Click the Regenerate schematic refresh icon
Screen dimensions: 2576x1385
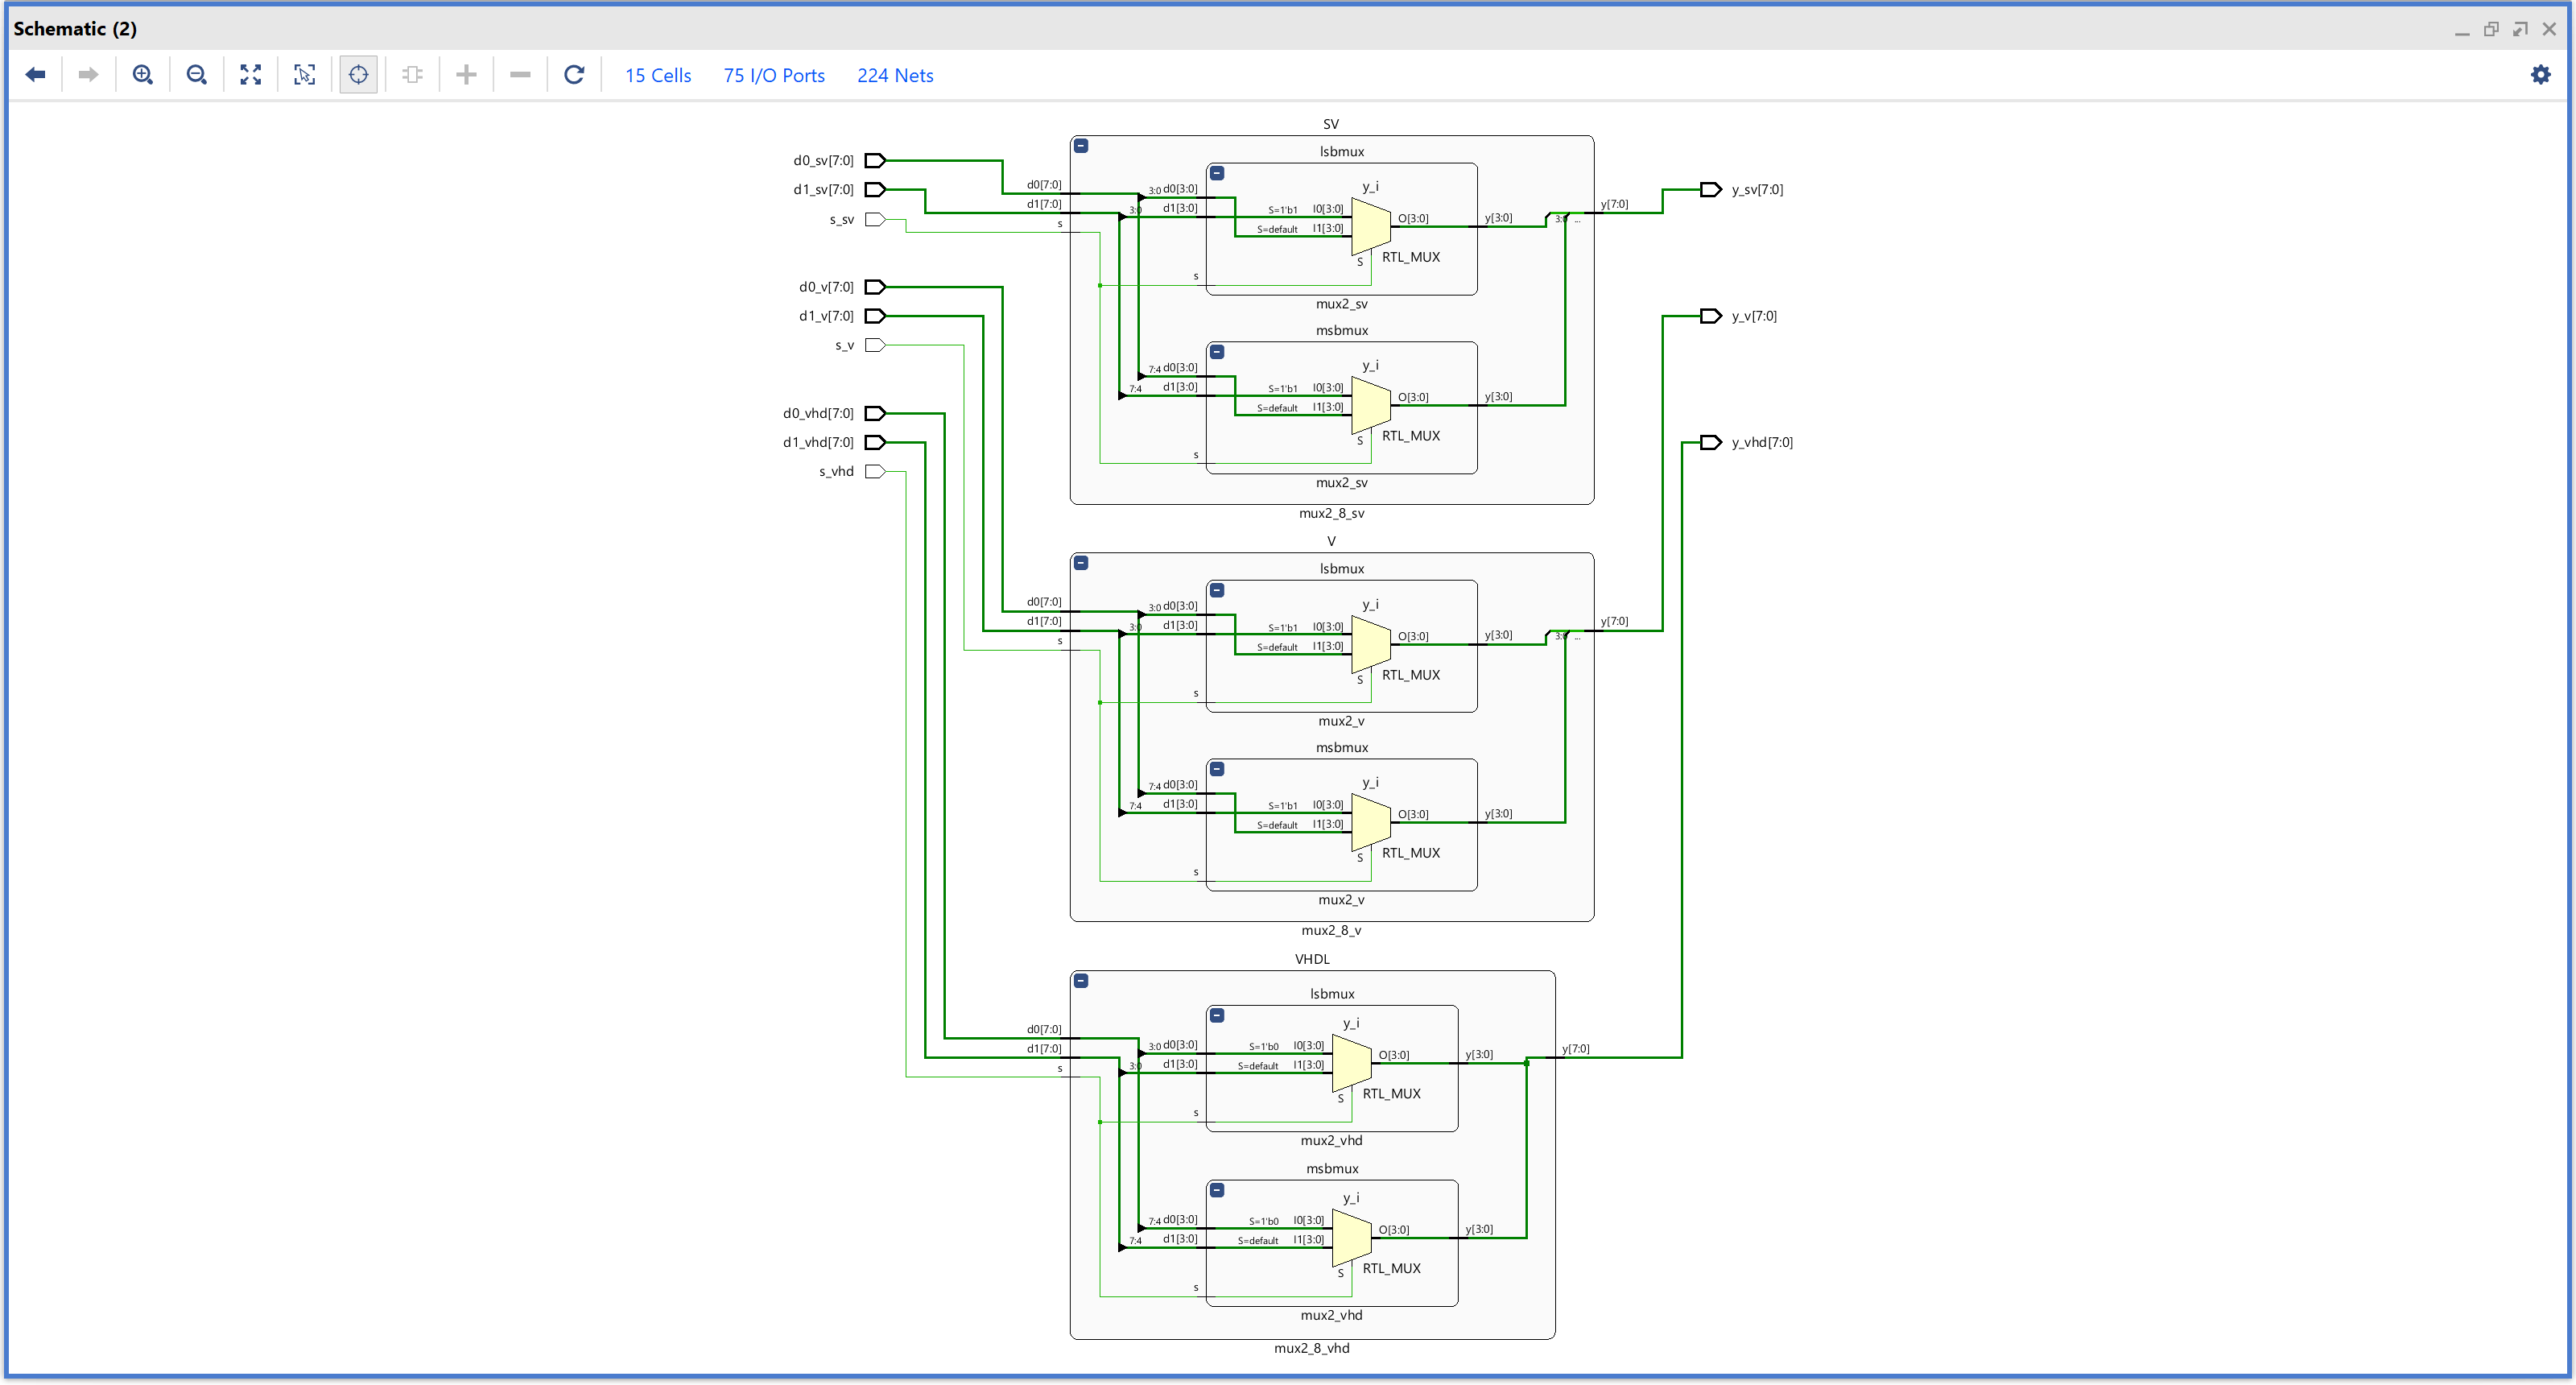[x=574, y=75]
